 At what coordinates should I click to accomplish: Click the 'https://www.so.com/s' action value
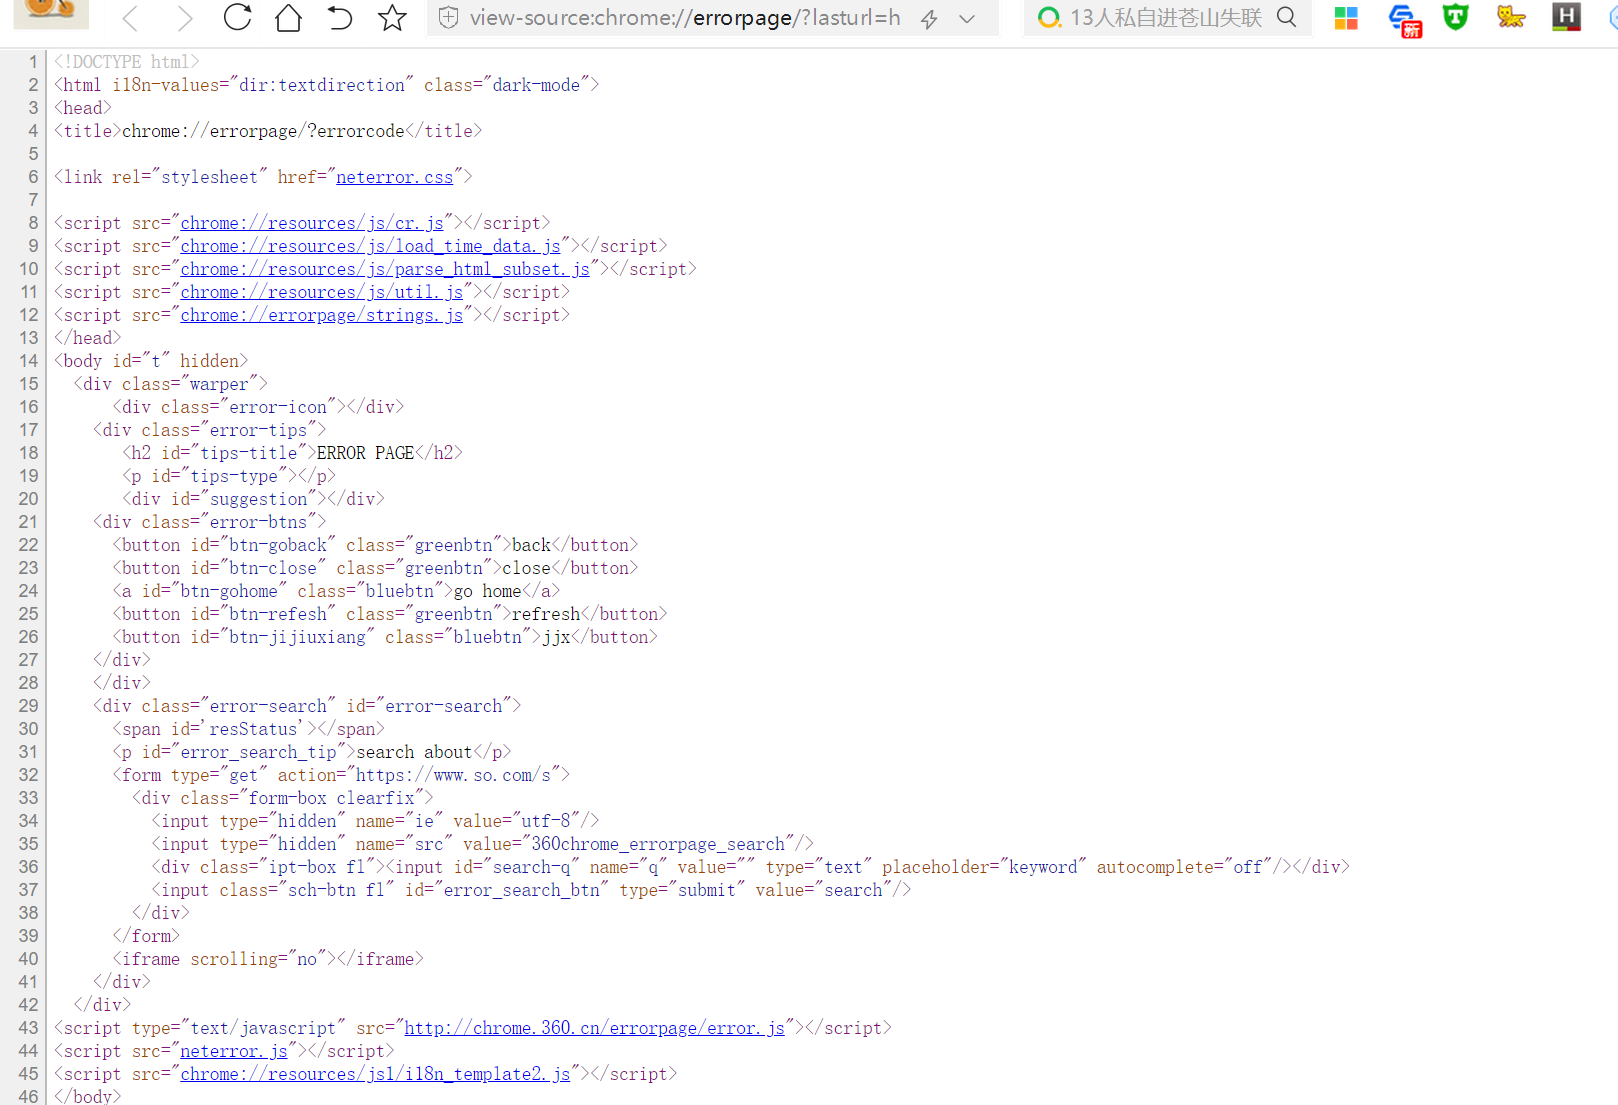[453, 775]
